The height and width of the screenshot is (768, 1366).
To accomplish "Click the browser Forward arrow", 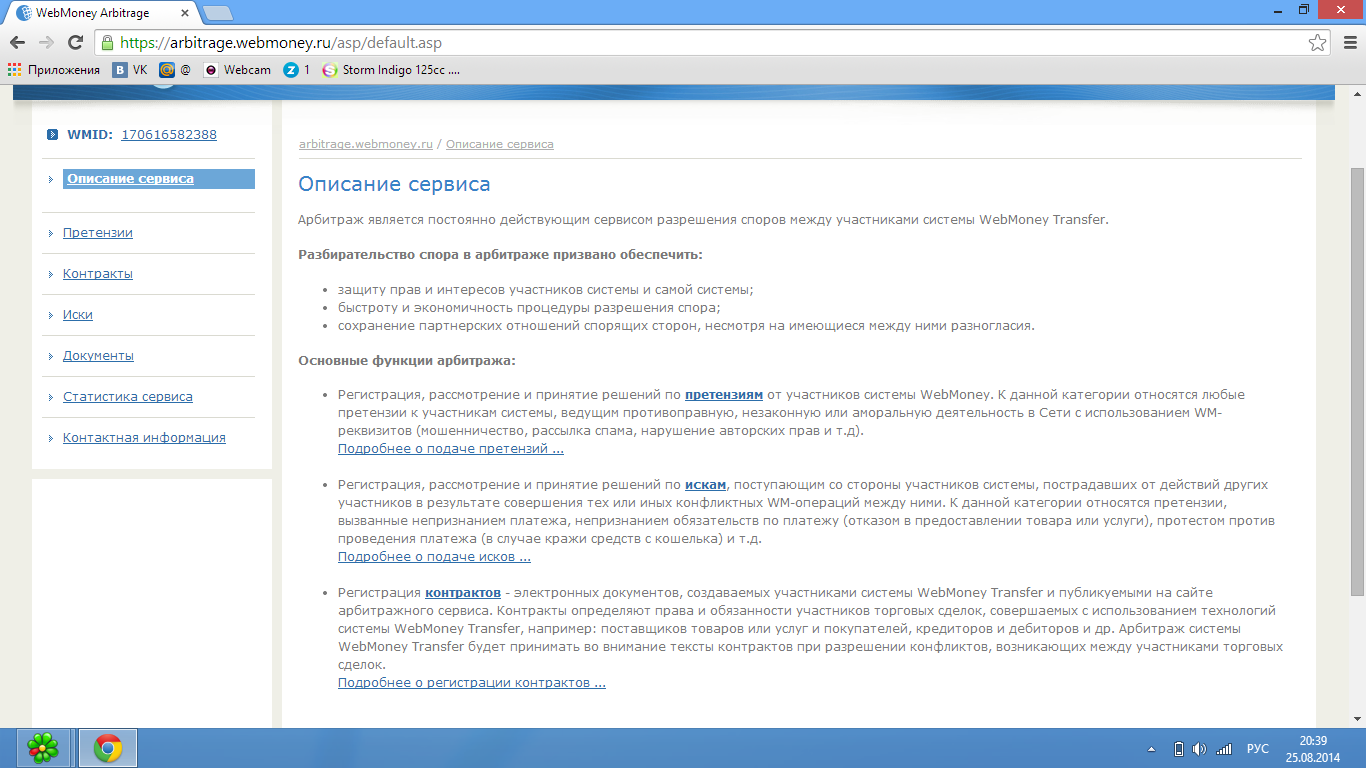I will click(x=46, y=43).
